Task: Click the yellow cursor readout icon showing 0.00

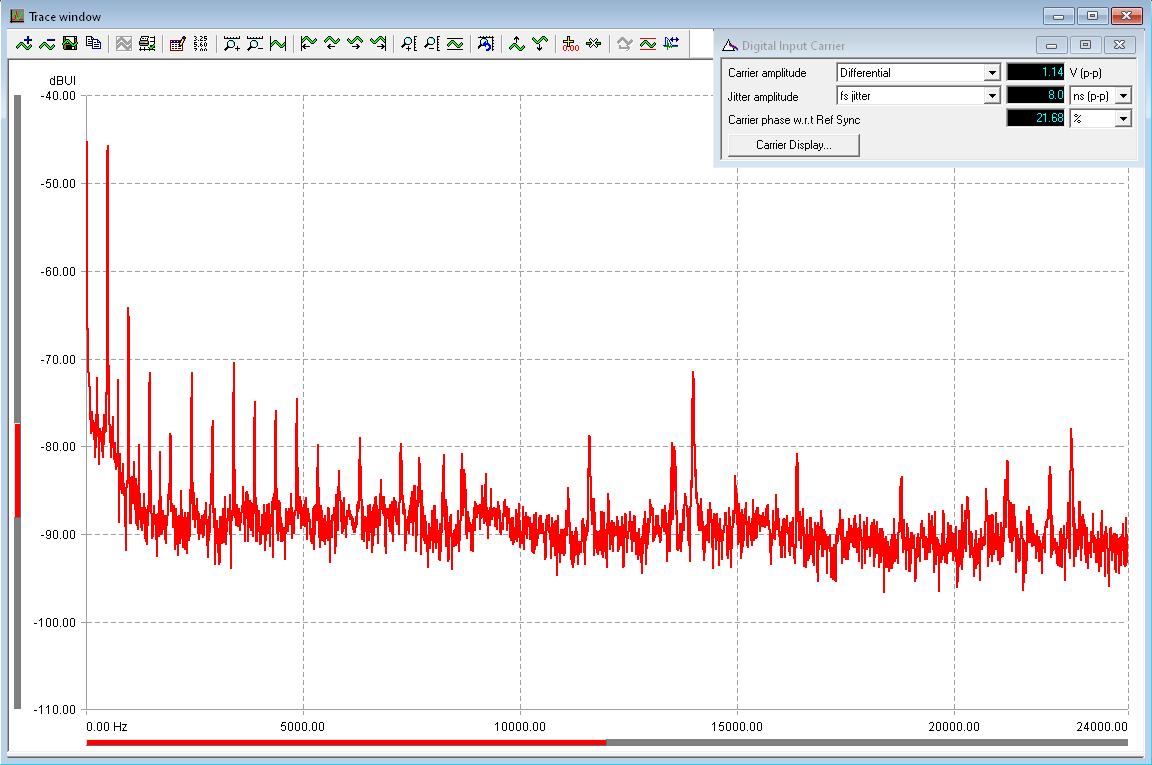Action: [x=570, y=43]
